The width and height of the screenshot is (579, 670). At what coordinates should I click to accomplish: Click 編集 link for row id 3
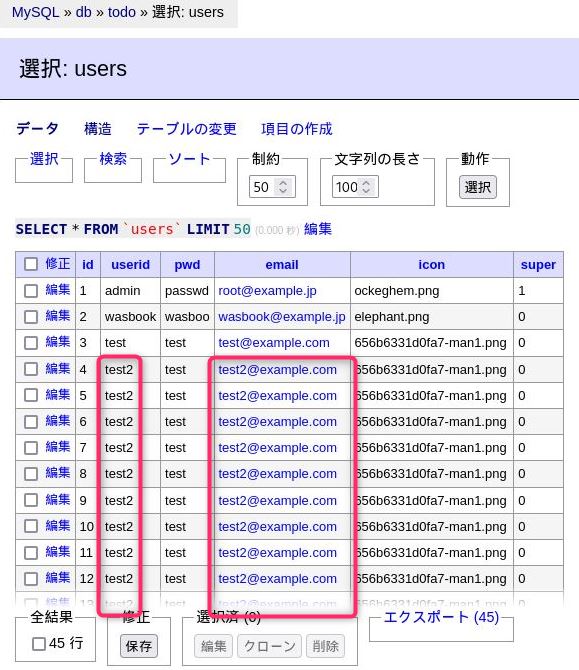pos(58,342)
